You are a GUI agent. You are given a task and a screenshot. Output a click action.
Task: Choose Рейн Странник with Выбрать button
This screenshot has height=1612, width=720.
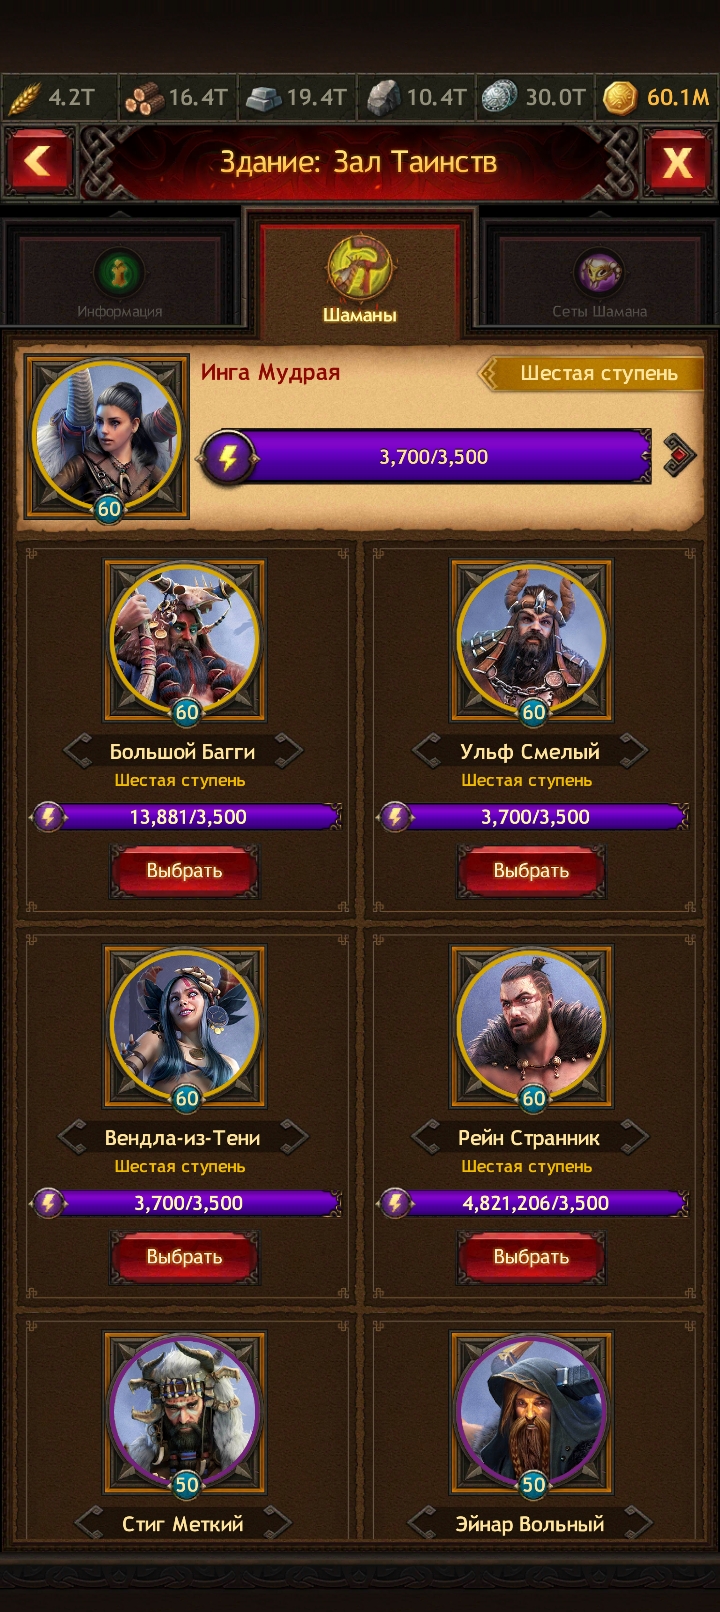(x=531, y=1256)
